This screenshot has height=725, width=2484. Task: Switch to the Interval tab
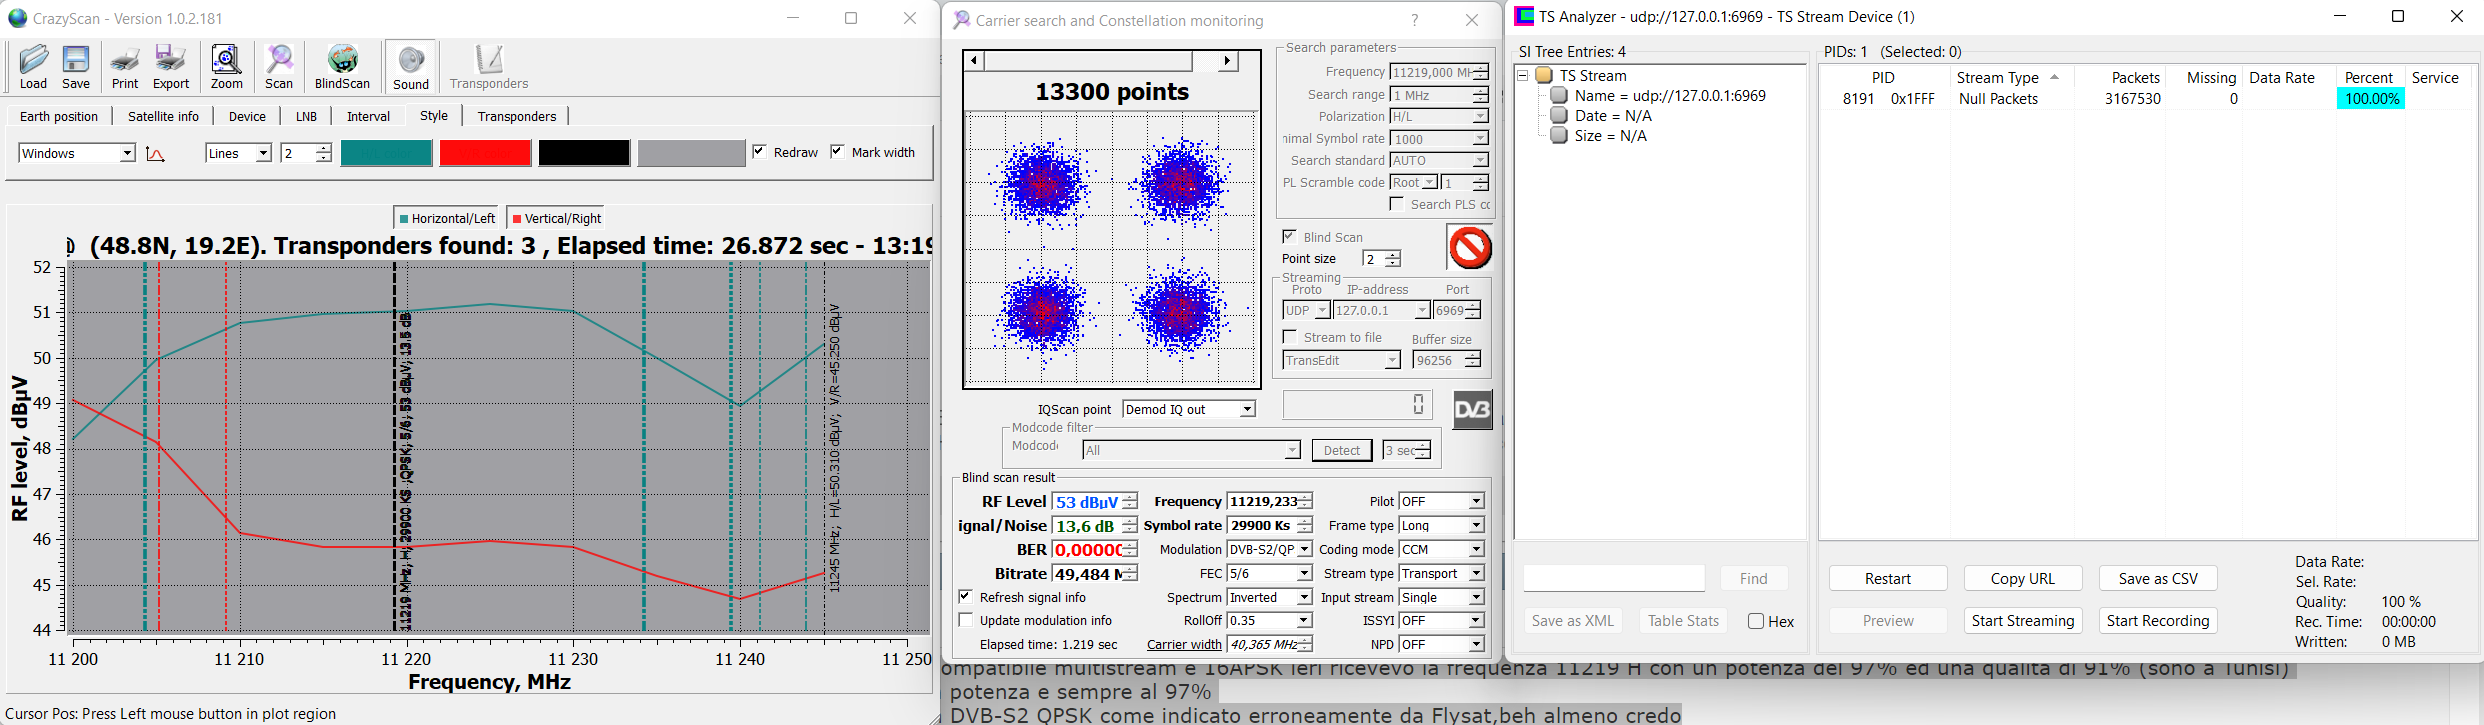368,116
